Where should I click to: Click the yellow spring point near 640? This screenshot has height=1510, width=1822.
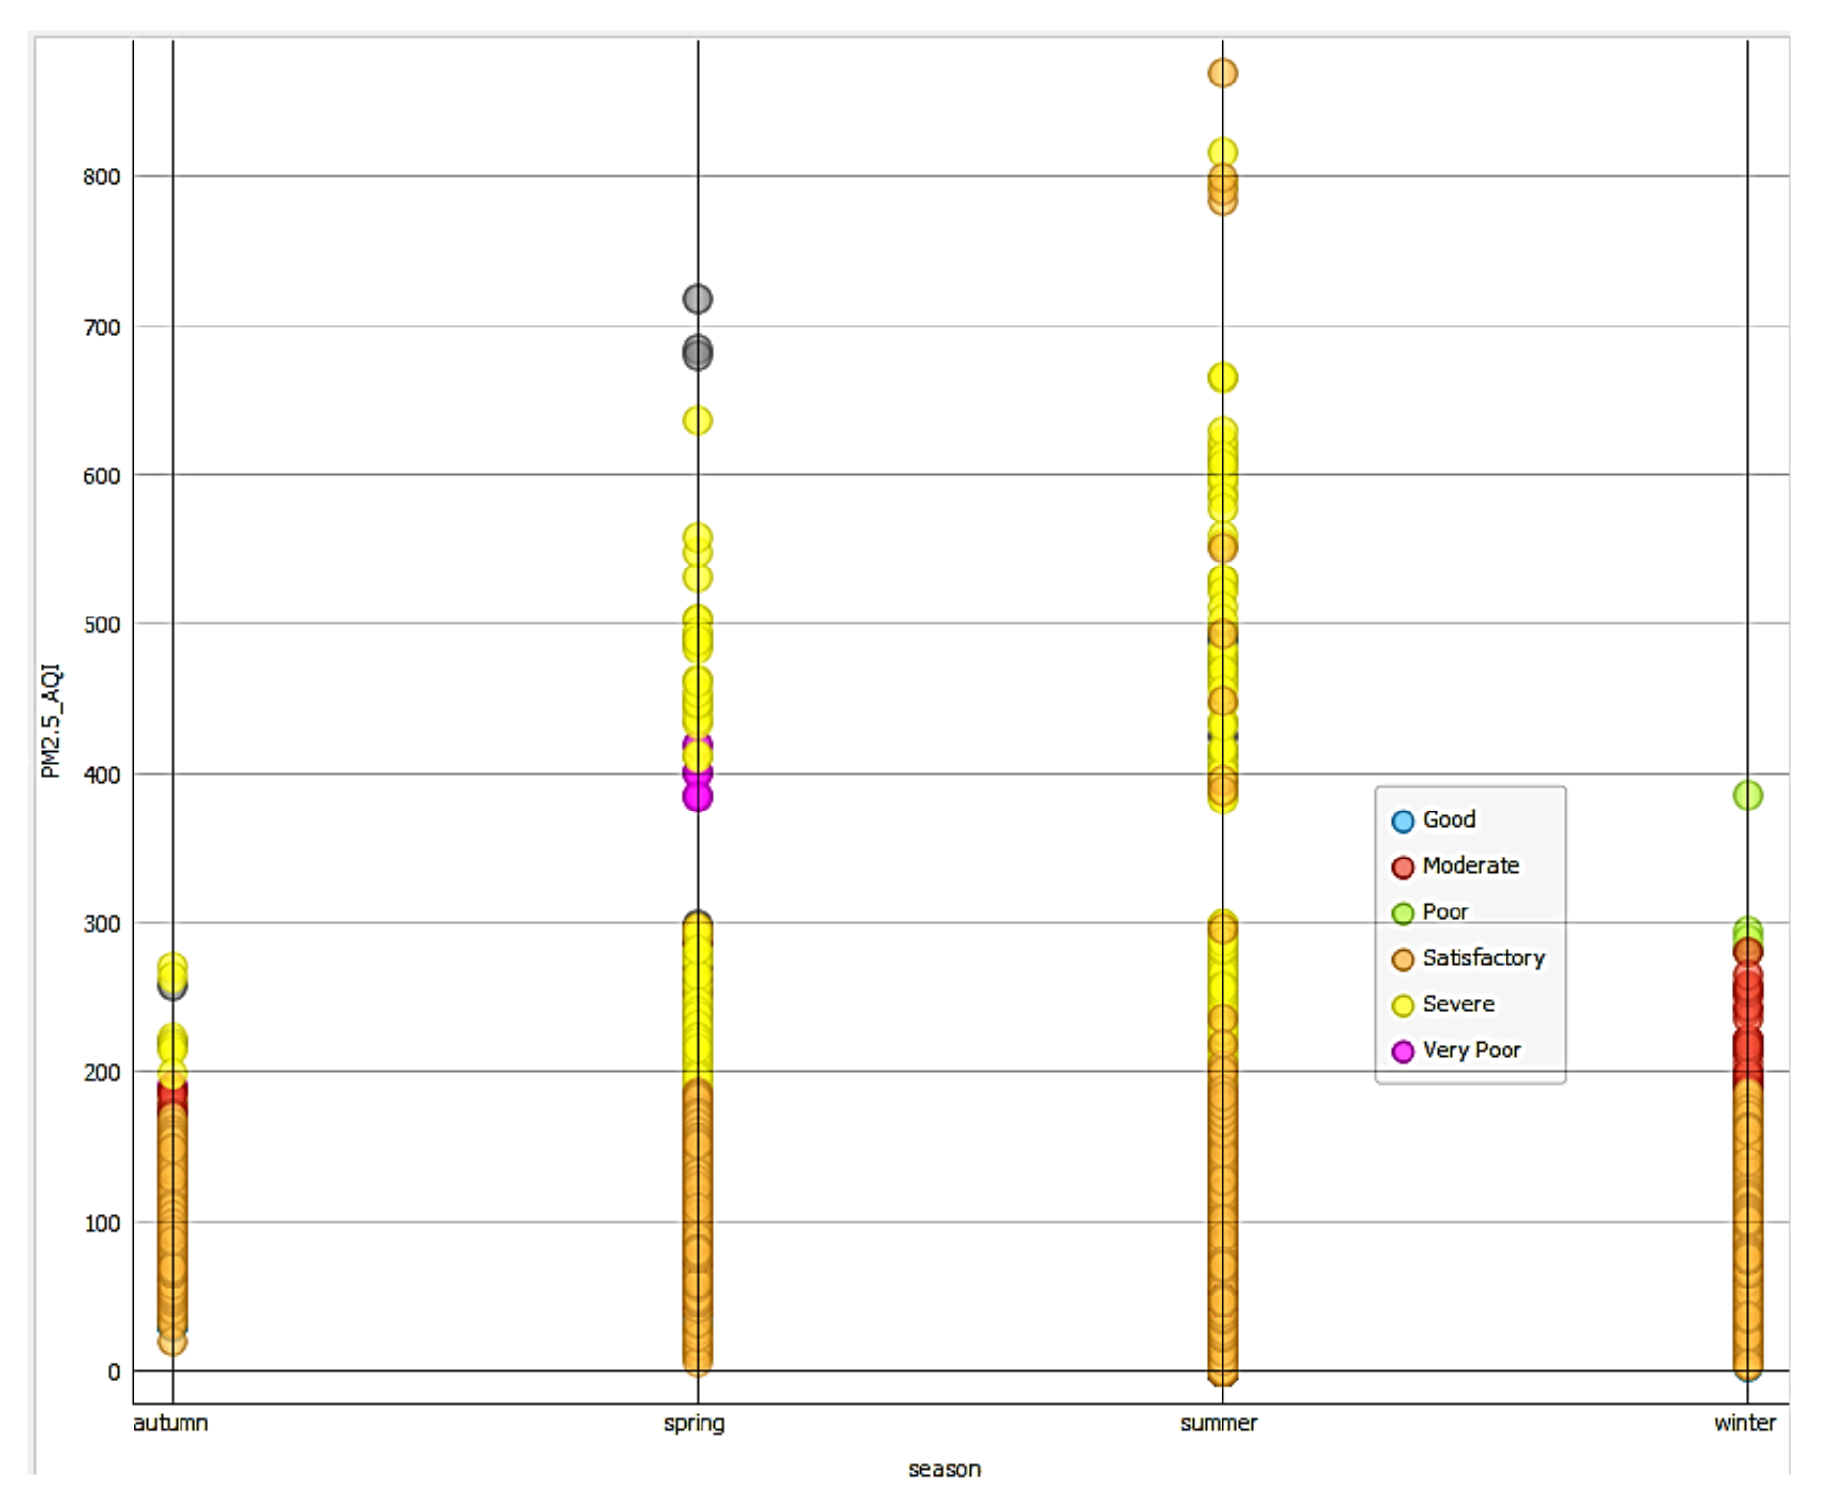pos(697,421)
